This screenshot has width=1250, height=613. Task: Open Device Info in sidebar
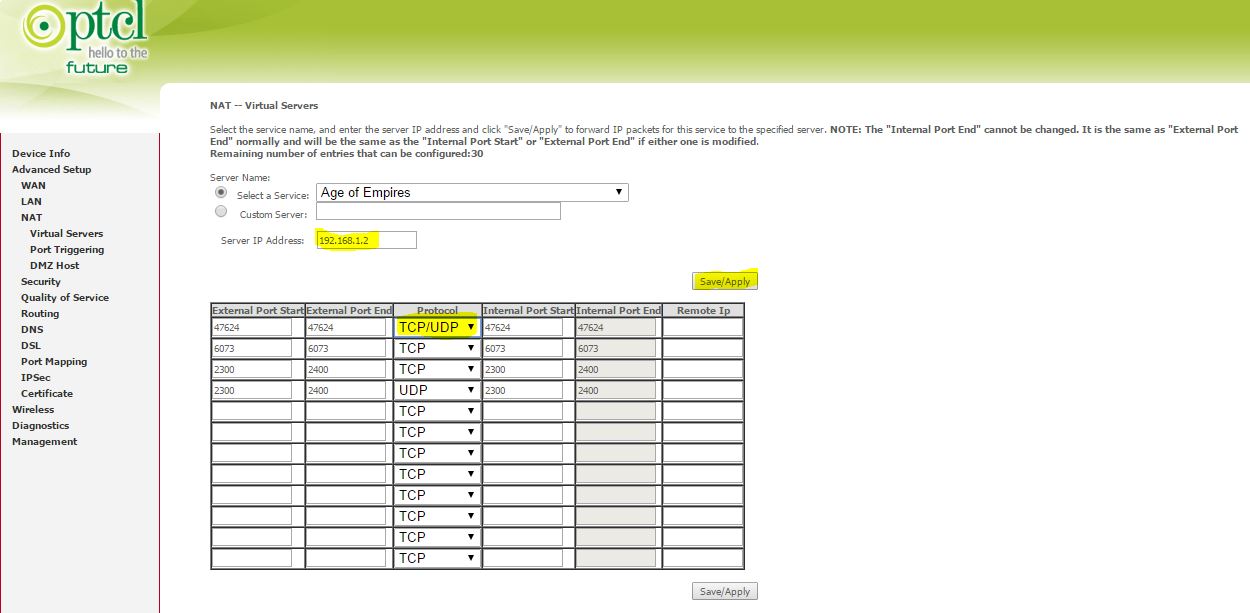[41, 154]
